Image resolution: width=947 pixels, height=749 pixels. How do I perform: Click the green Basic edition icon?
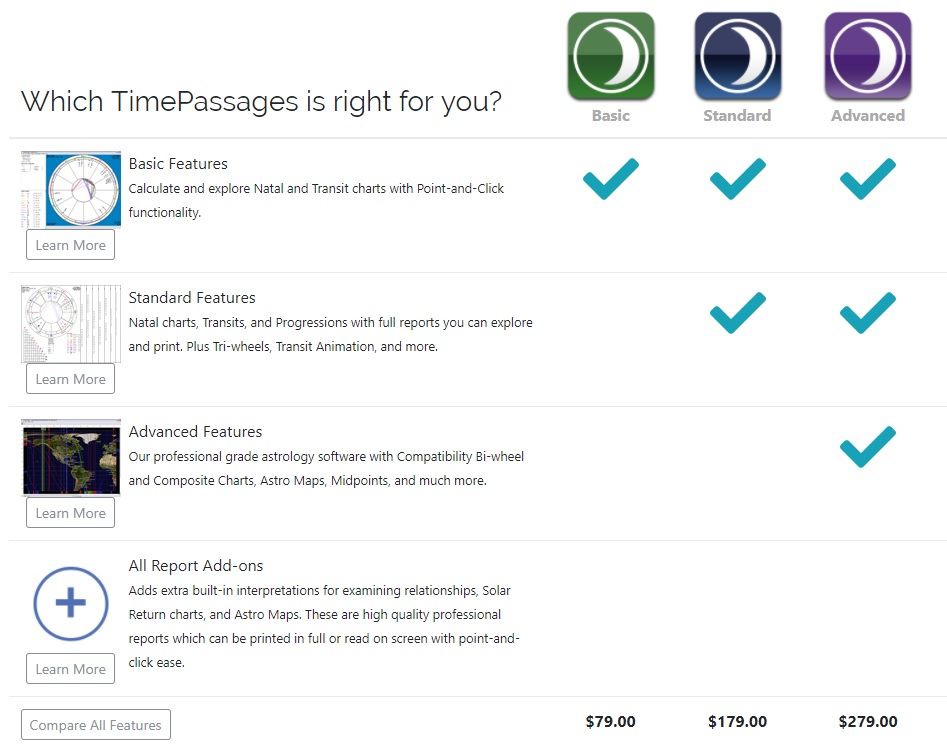[610, 57]
